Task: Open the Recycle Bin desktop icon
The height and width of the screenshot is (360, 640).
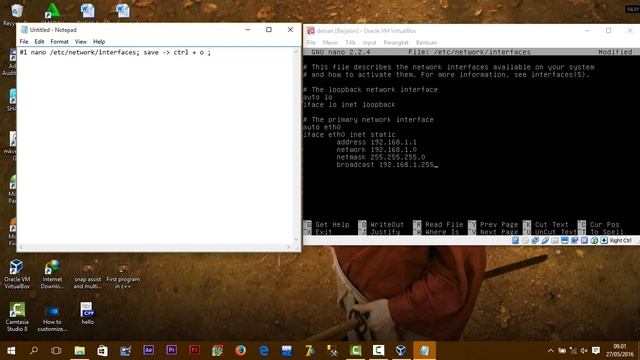Action: tap(16, 14)
